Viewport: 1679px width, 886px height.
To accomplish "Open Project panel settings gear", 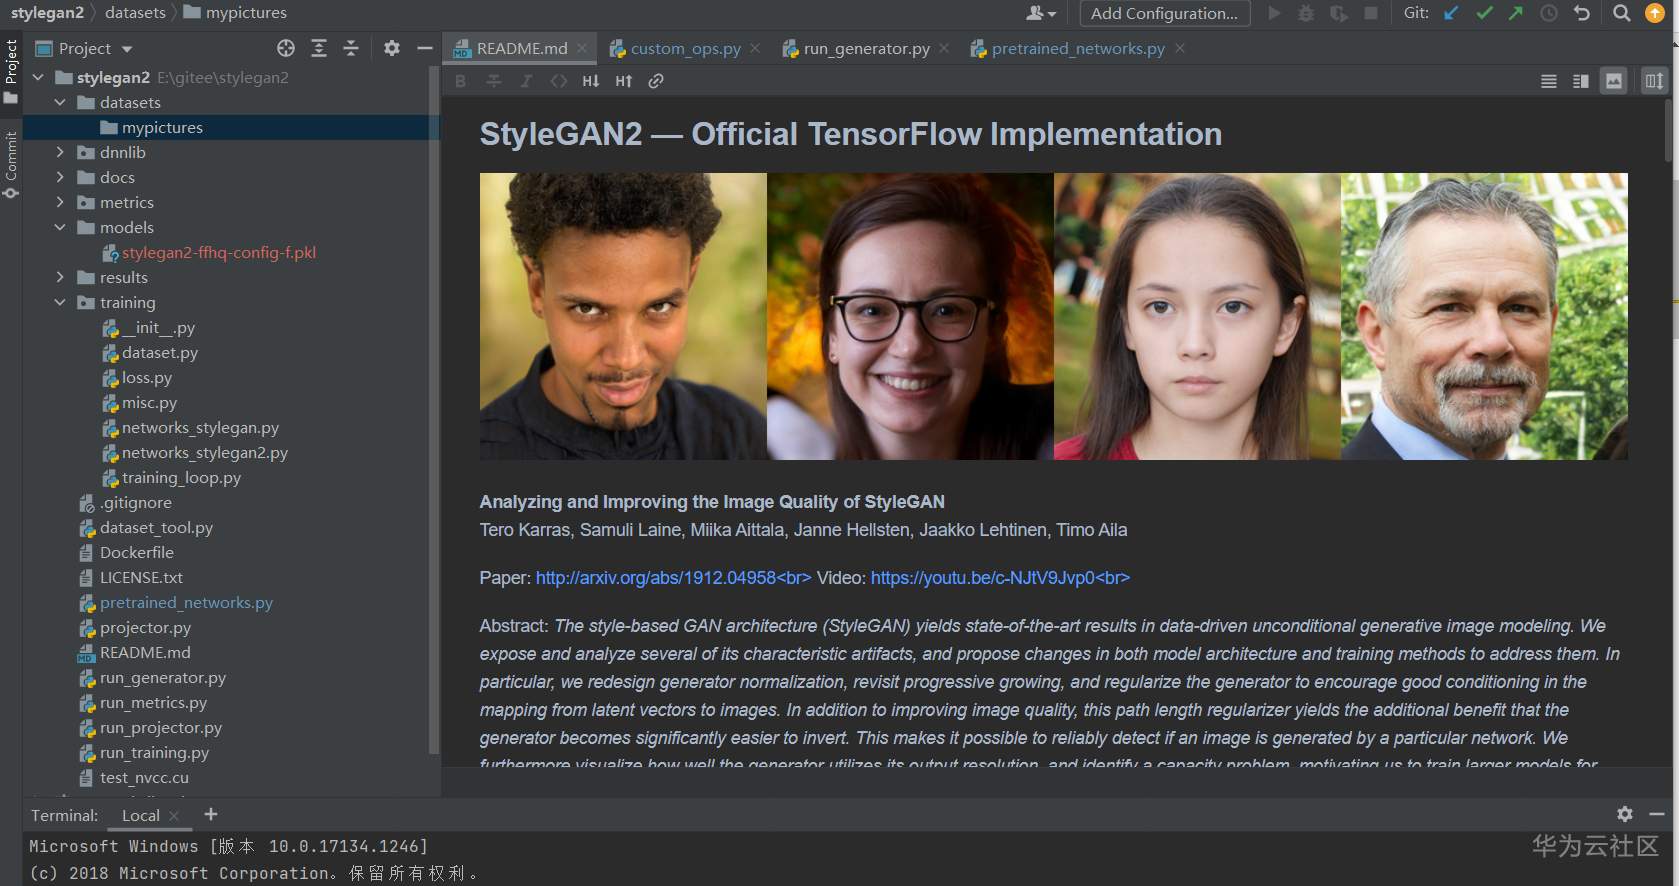I will pyautogui.click(x=391, y=48).
